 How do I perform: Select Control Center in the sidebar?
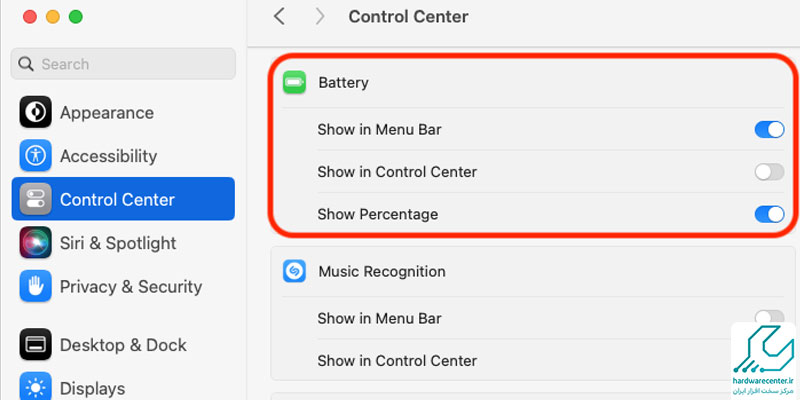pos(123,199)
